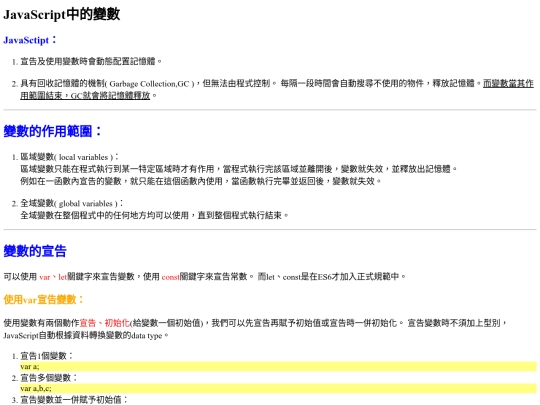
Task: Click the sentence '宣告及使用變數時會動態配置記憶體'
Action: tap(88, 62)
